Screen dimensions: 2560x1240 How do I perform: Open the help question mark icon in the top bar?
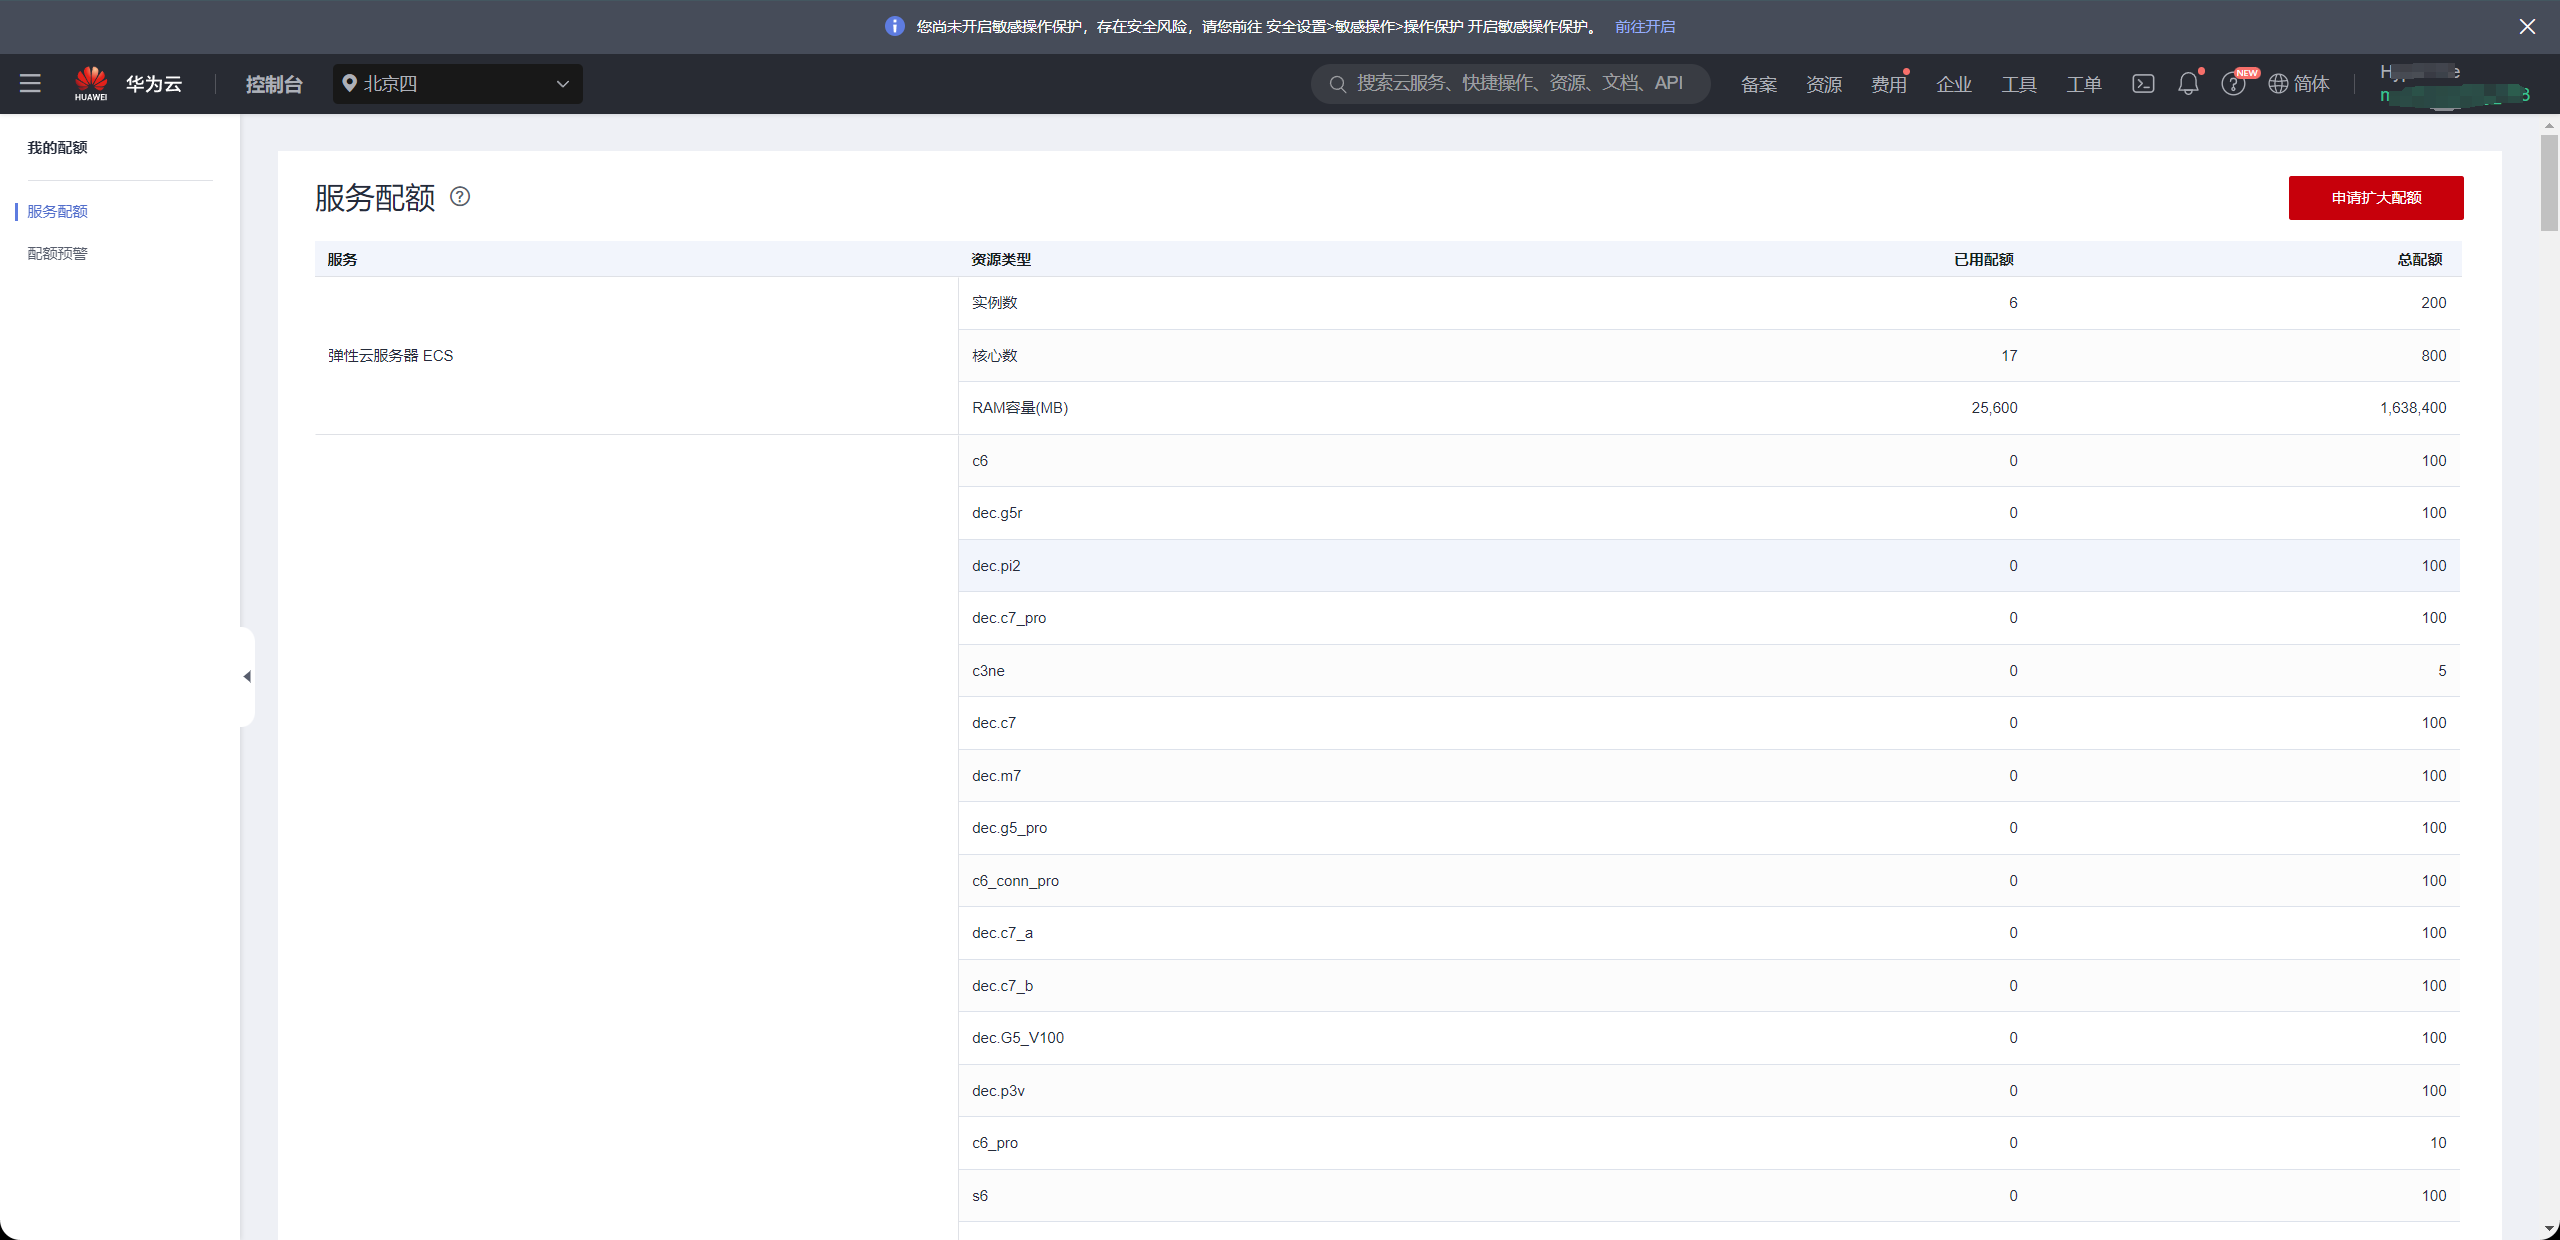coord(2232,85)
